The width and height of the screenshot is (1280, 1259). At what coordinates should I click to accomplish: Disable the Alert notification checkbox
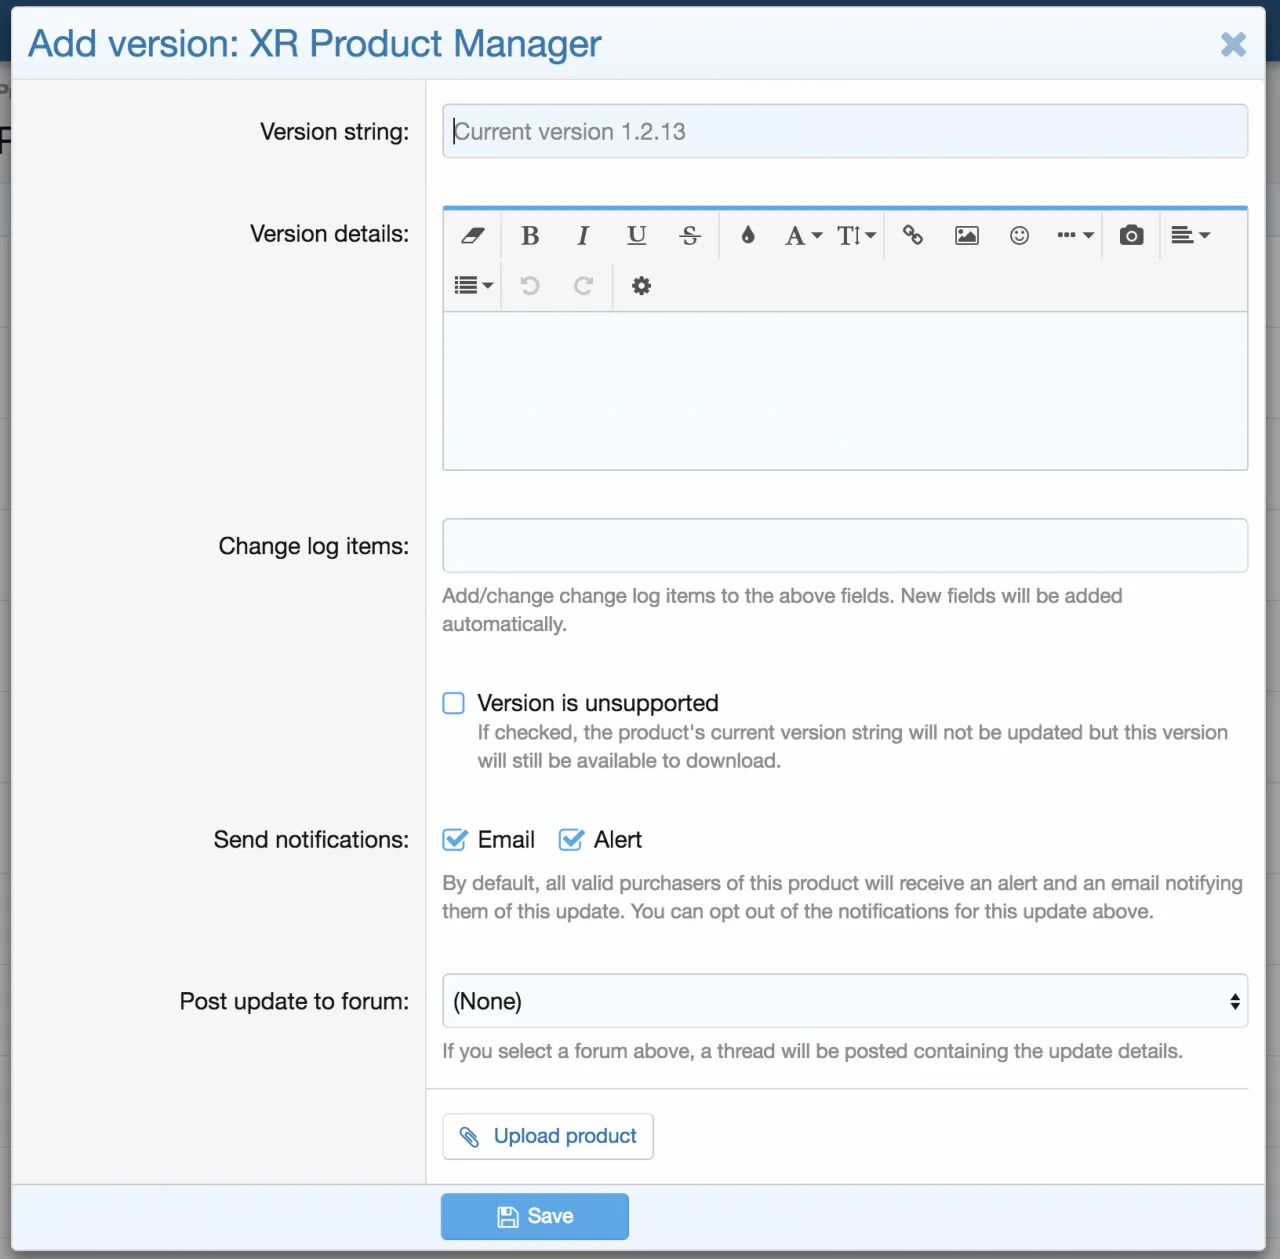click(571, 840)
